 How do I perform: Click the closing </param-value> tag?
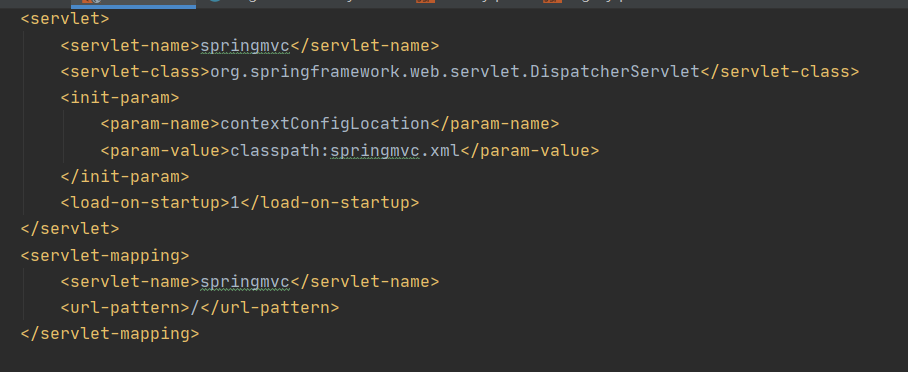(529, 151)
